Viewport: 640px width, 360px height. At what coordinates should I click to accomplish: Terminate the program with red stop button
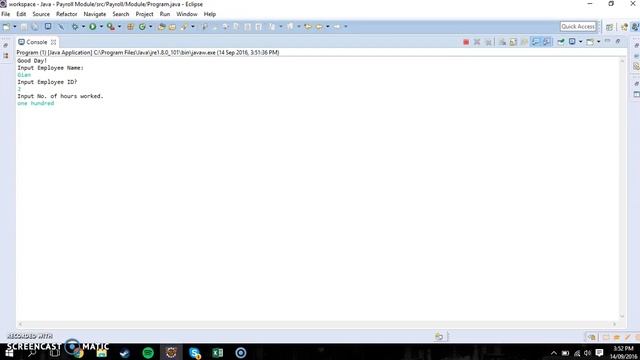tap(466, 42)
